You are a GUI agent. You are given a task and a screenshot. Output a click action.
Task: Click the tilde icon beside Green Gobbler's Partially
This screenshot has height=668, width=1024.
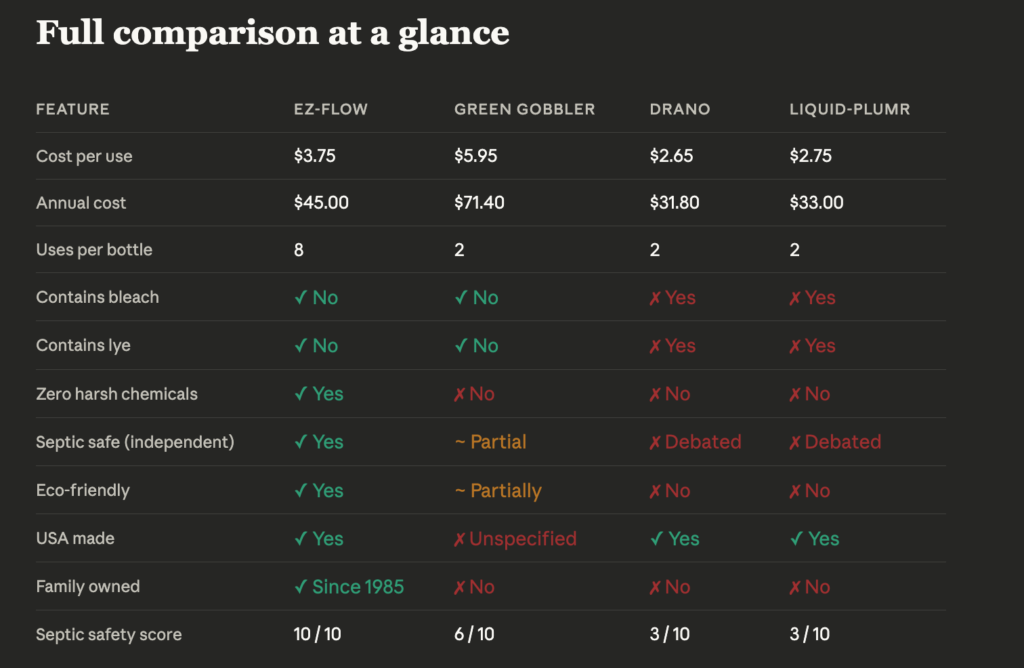tap(460, 491)
